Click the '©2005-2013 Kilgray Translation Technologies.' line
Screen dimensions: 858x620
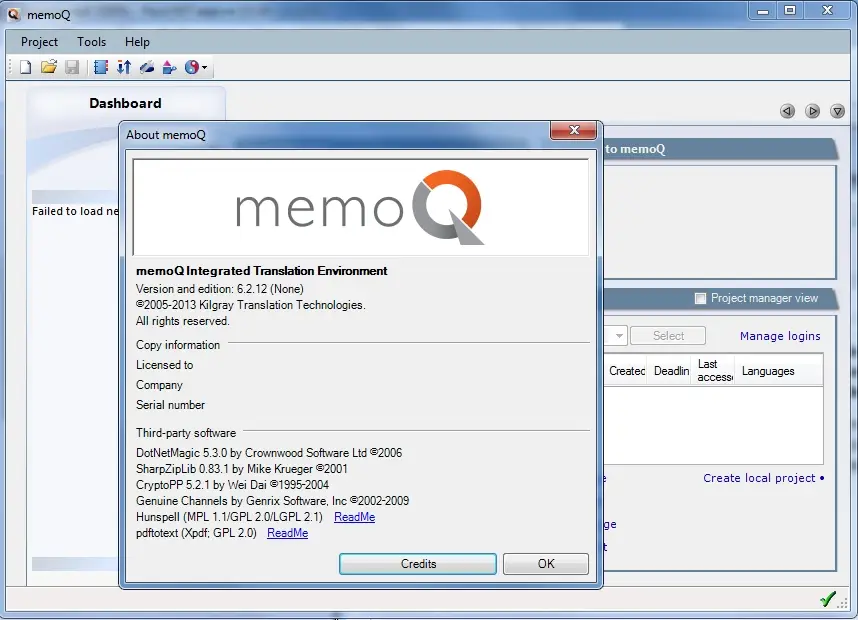[251, 305]
